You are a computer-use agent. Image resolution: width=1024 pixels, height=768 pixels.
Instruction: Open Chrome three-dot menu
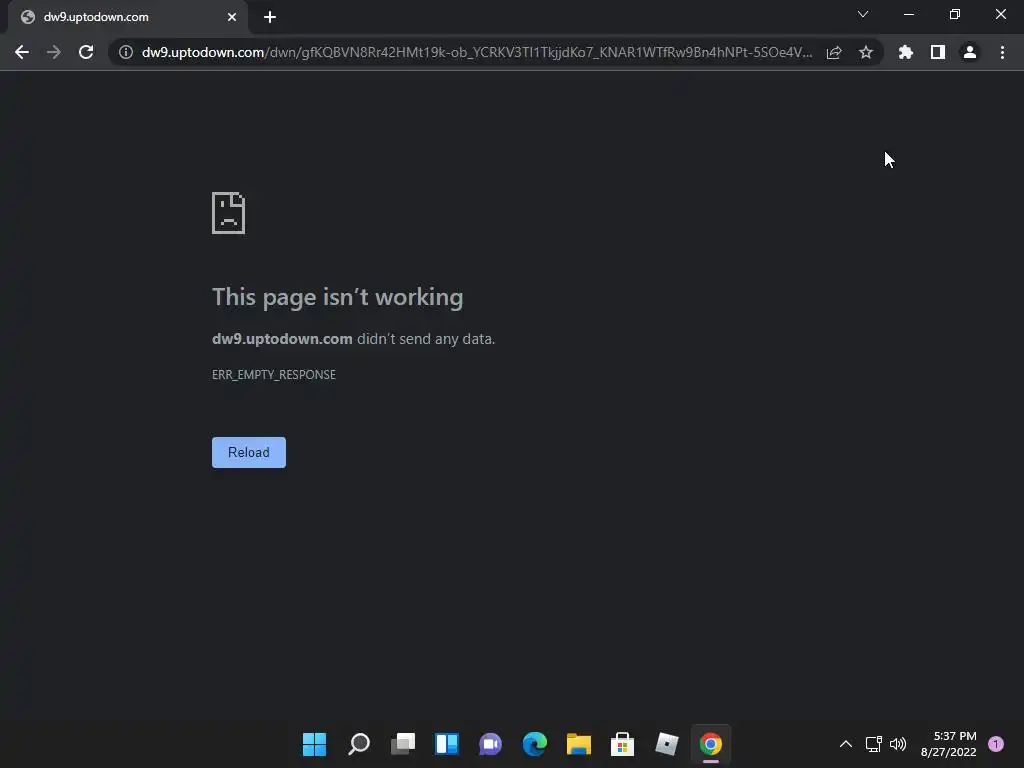point(1002,52)
